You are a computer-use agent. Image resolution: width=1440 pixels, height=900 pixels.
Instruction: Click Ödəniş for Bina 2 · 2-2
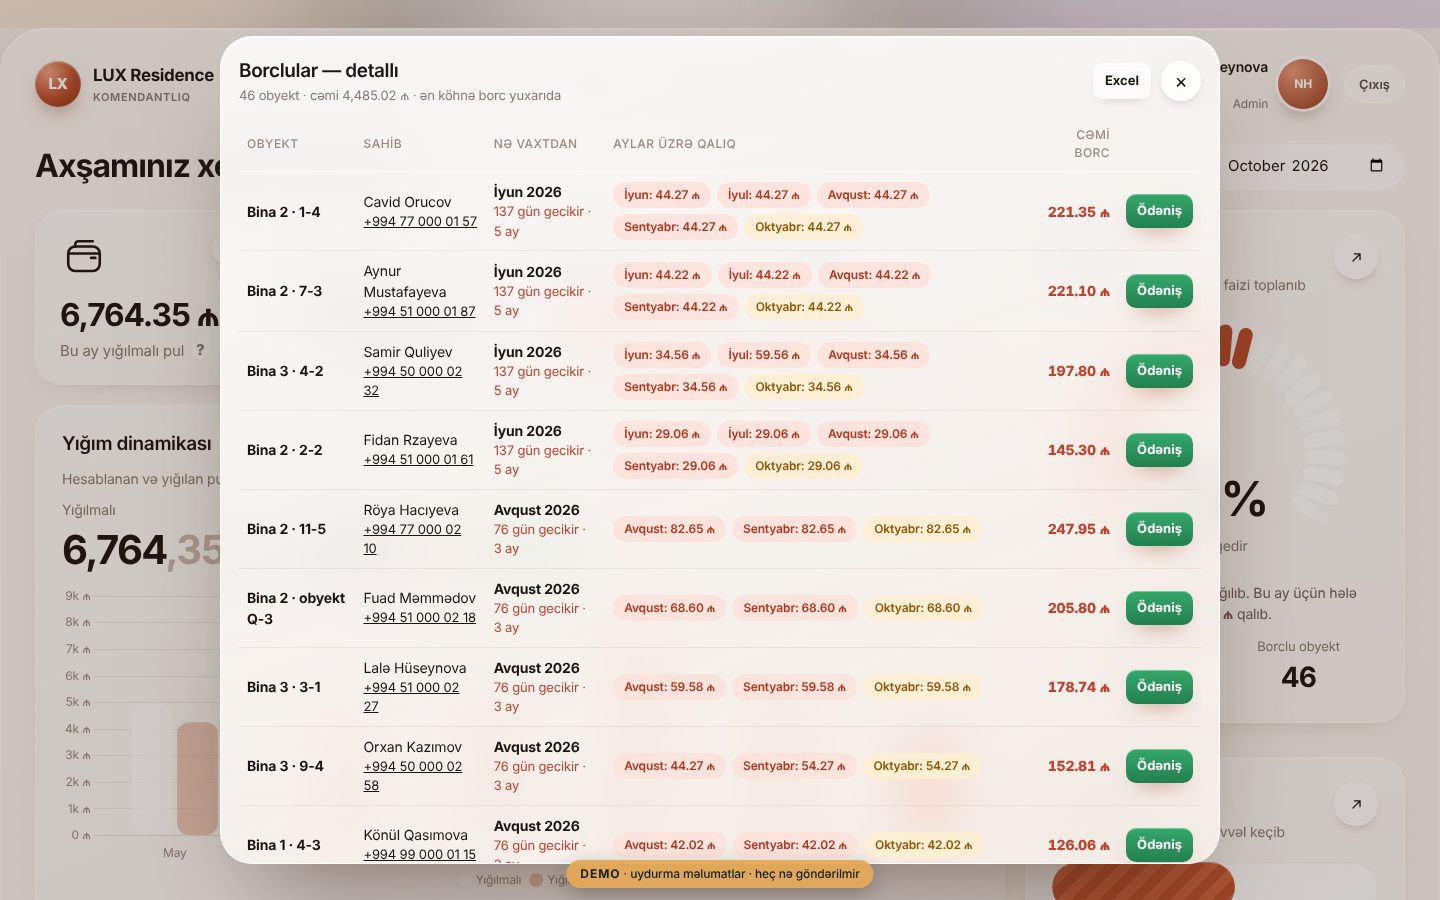point(1159,450)
